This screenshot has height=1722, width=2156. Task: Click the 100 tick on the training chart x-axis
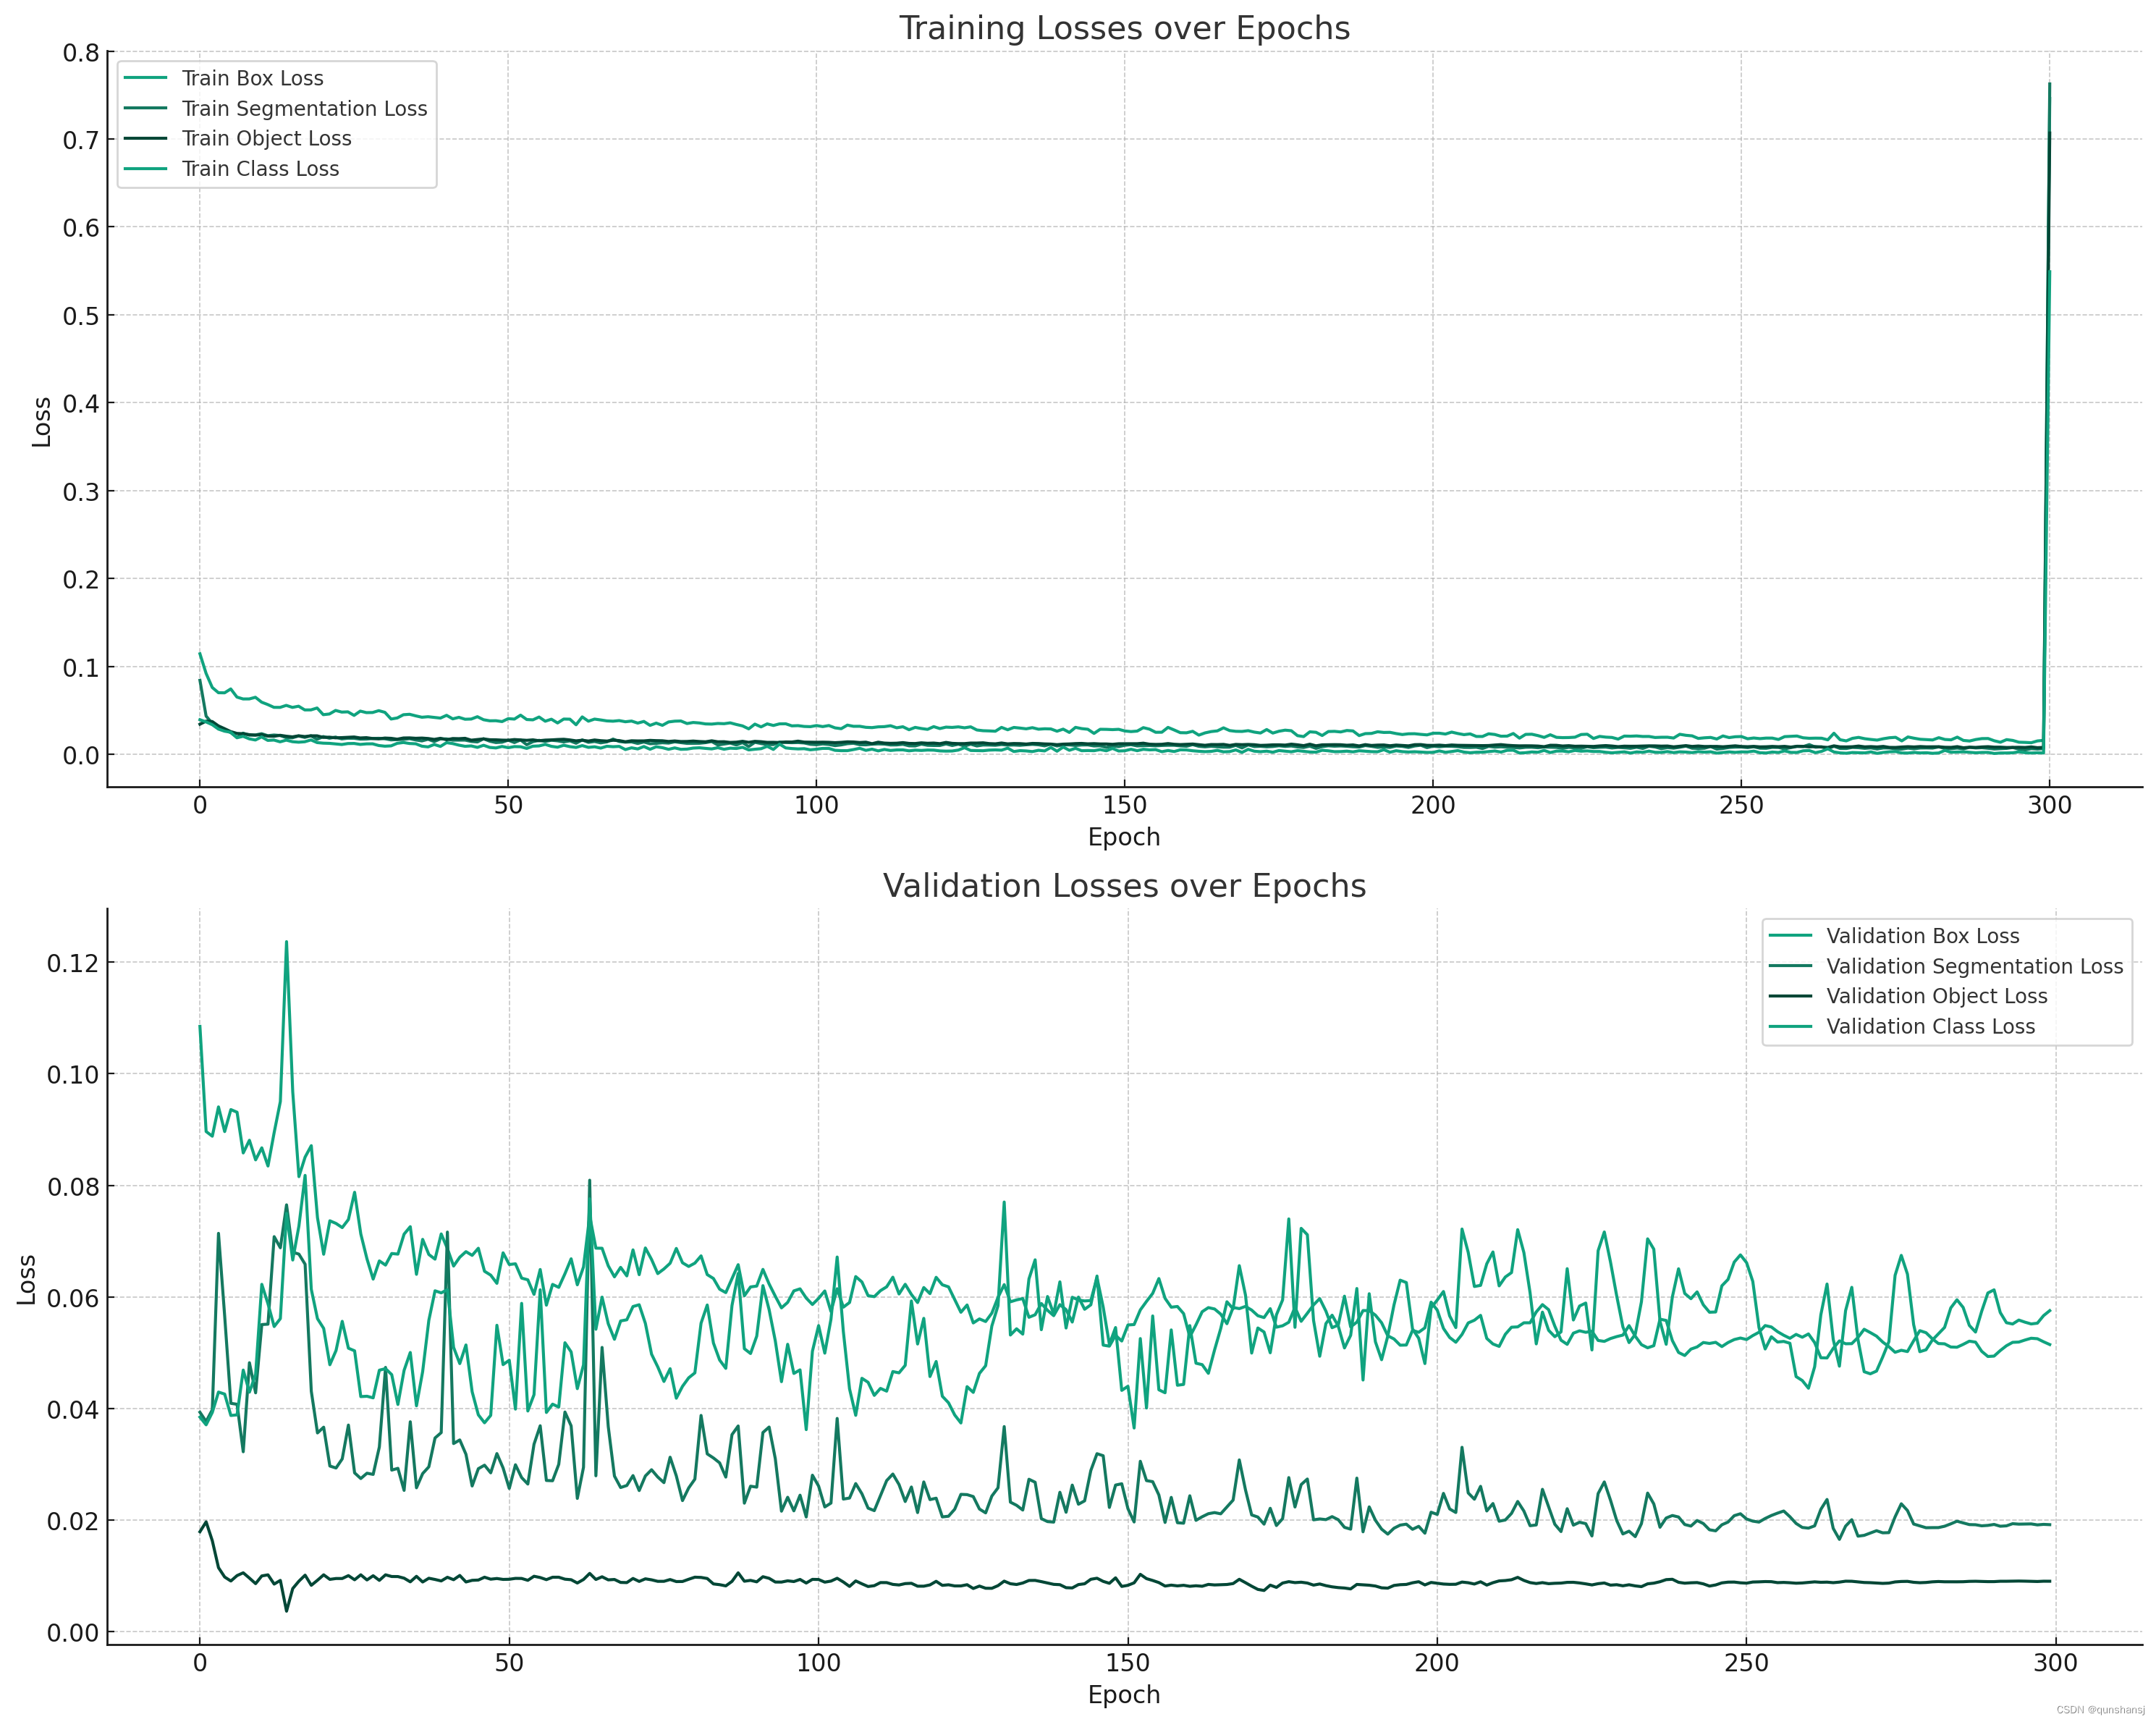tap(816, 806)
